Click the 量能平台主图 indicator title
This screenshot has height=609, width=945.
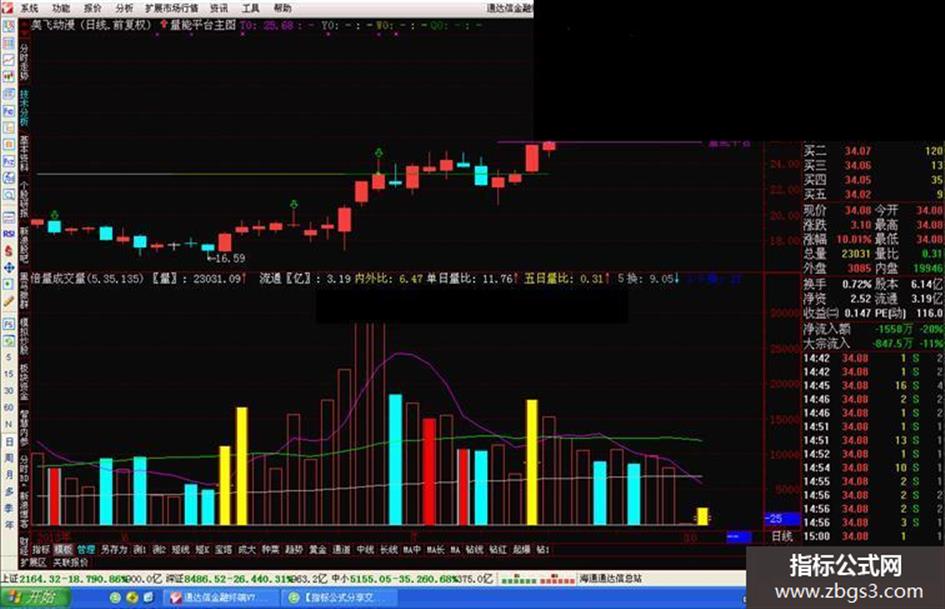(202, 25)
